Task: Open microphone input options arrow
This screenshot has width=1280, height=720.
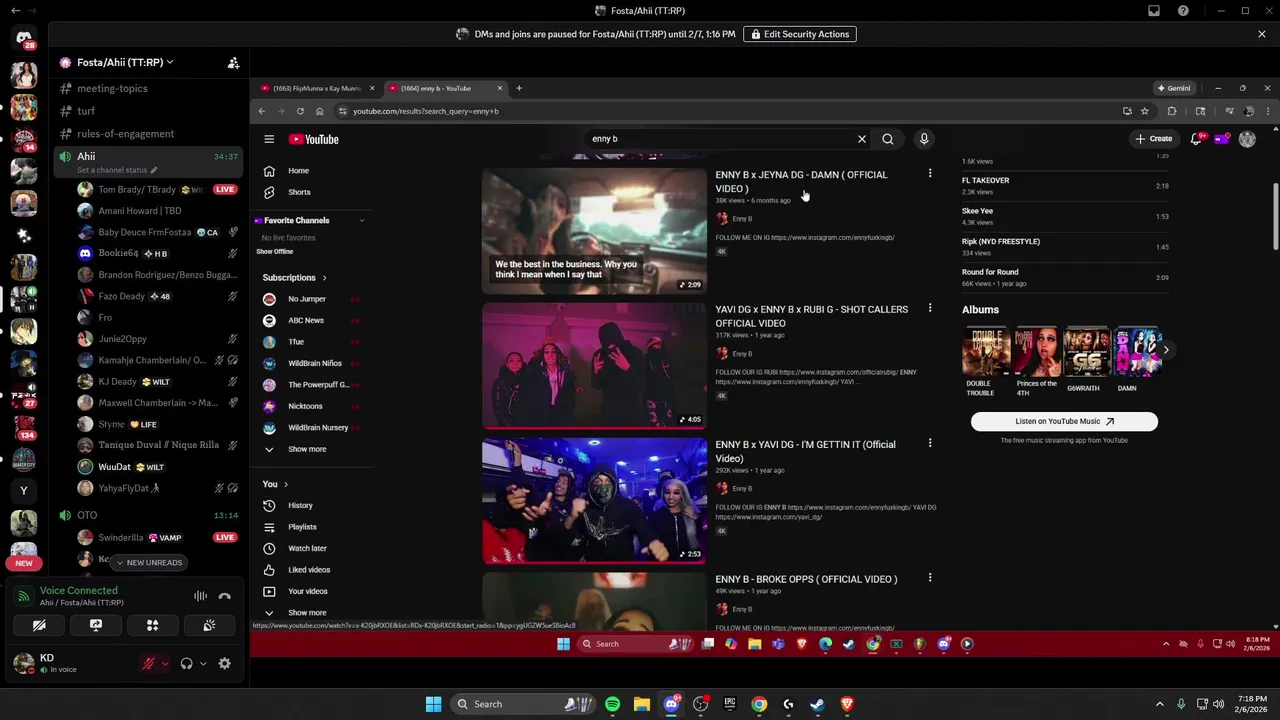Action: (x=165, y=663)
